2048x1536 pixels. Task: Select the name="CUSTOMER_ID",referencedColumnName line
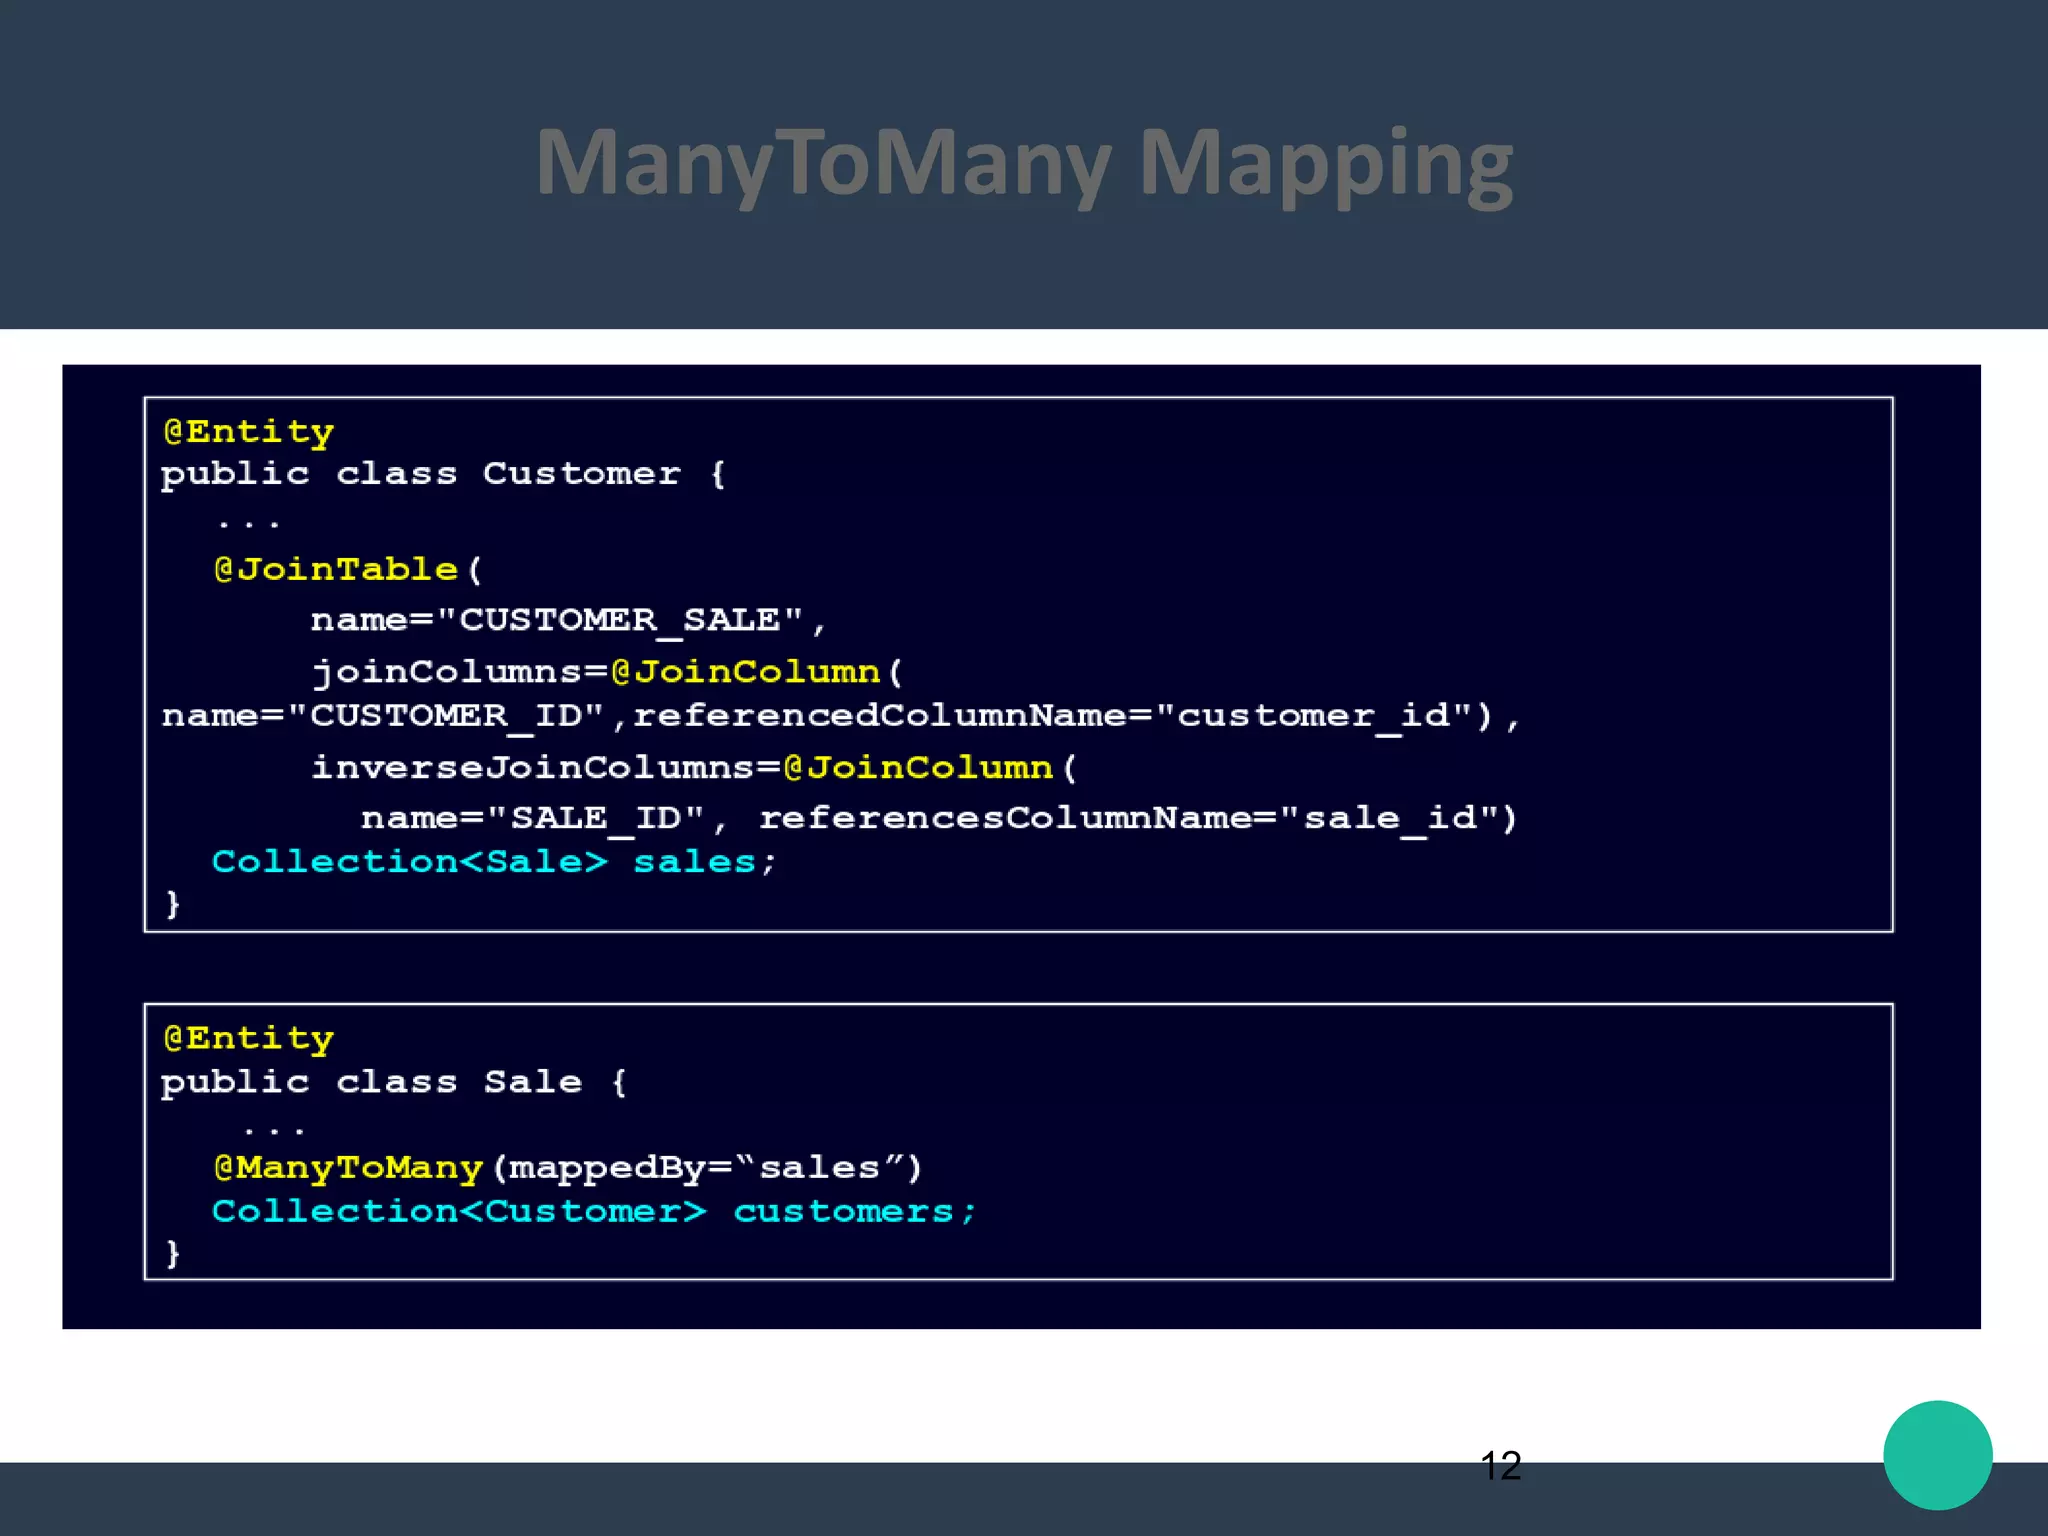[840, 716]
